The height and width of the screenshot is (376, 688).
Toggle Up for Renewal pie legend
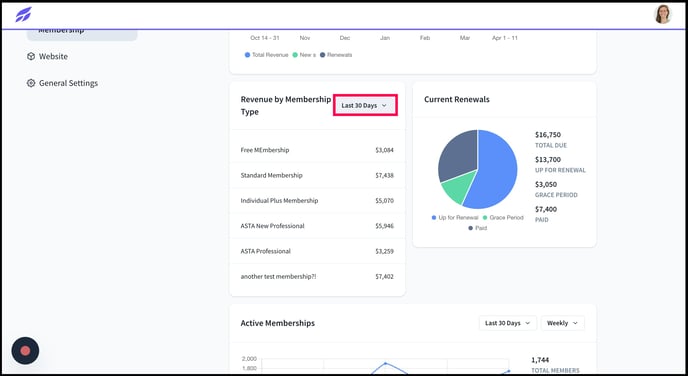click(x=455, y=218)
